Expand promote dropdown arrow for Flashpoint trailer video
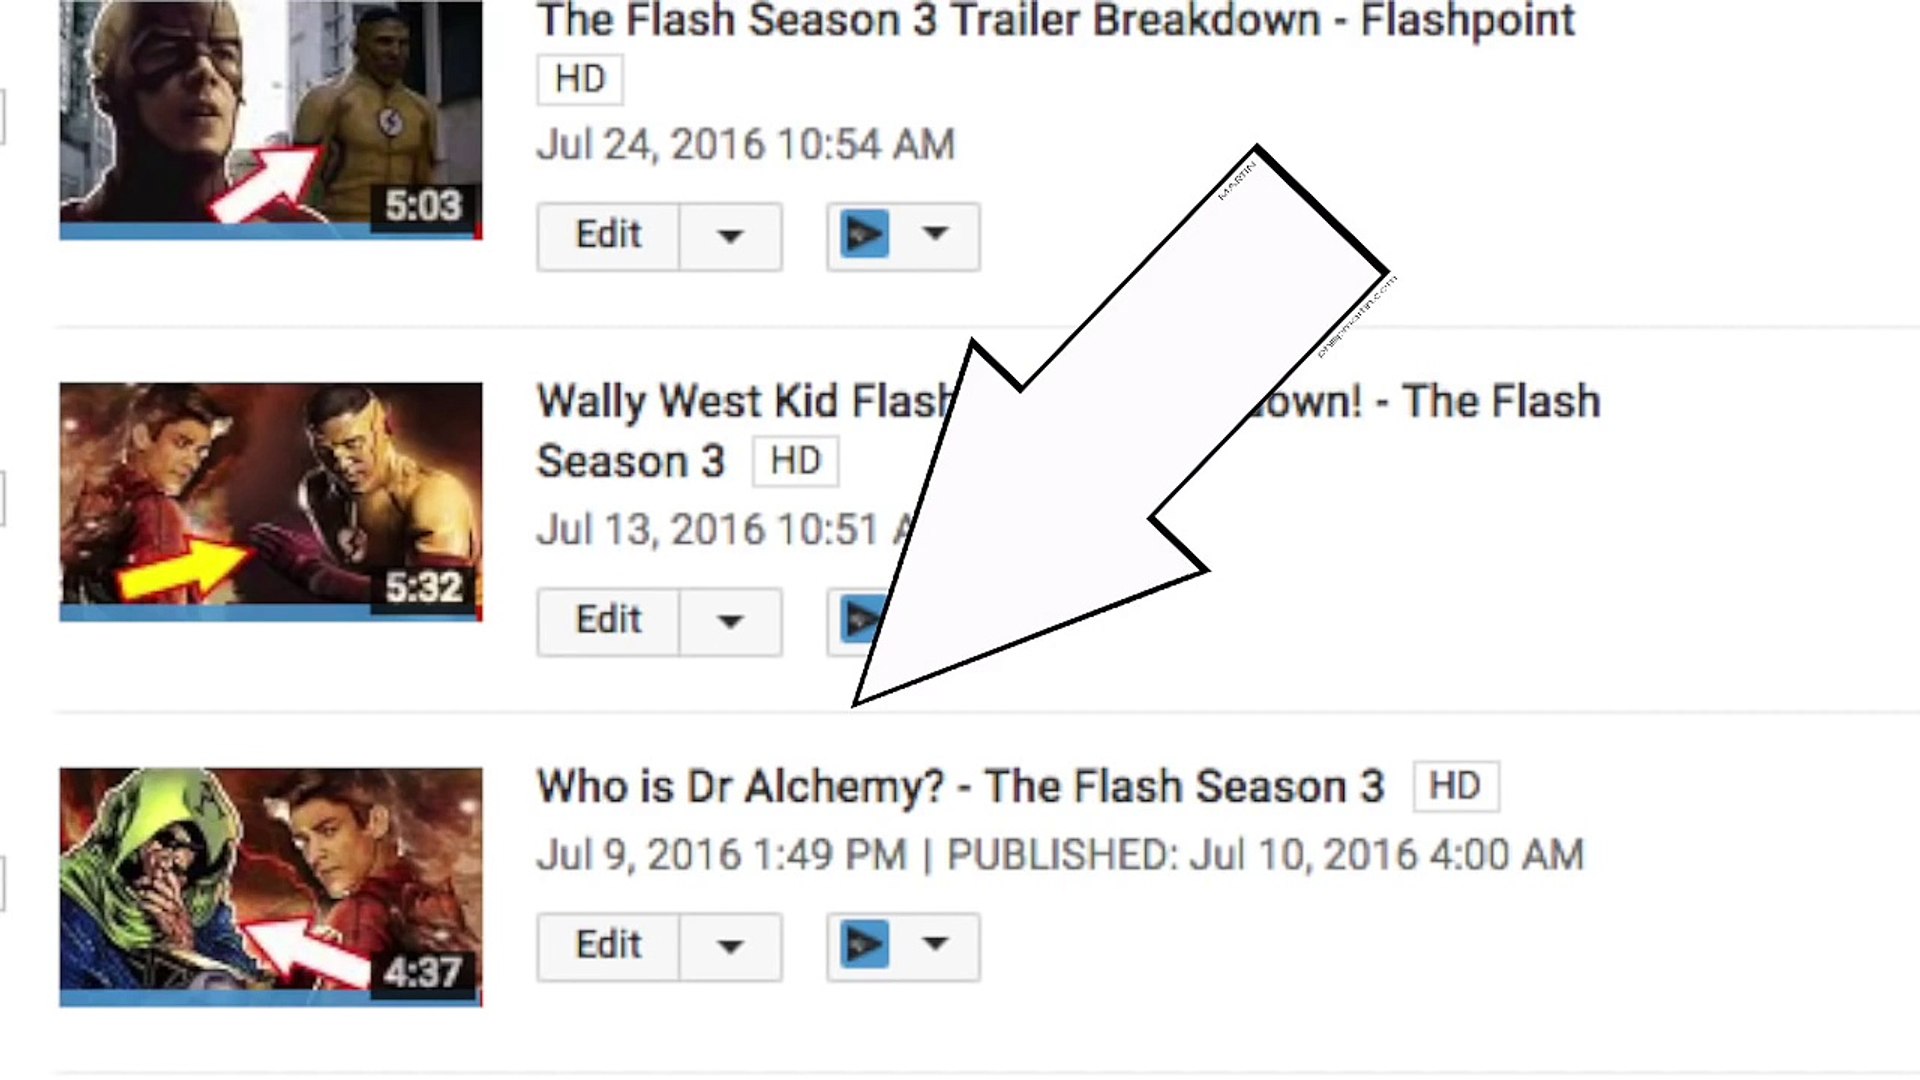 (935, 235)
